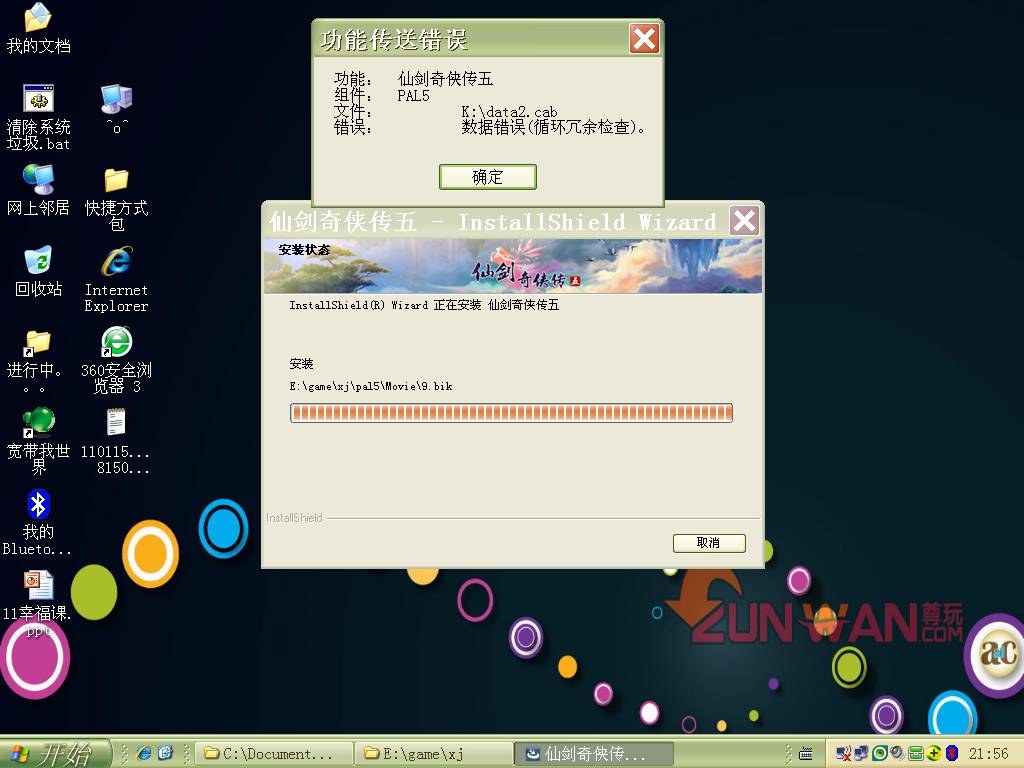Select 快捷方式包 folder icon
1024x768 pixels.
click(117, 199)
